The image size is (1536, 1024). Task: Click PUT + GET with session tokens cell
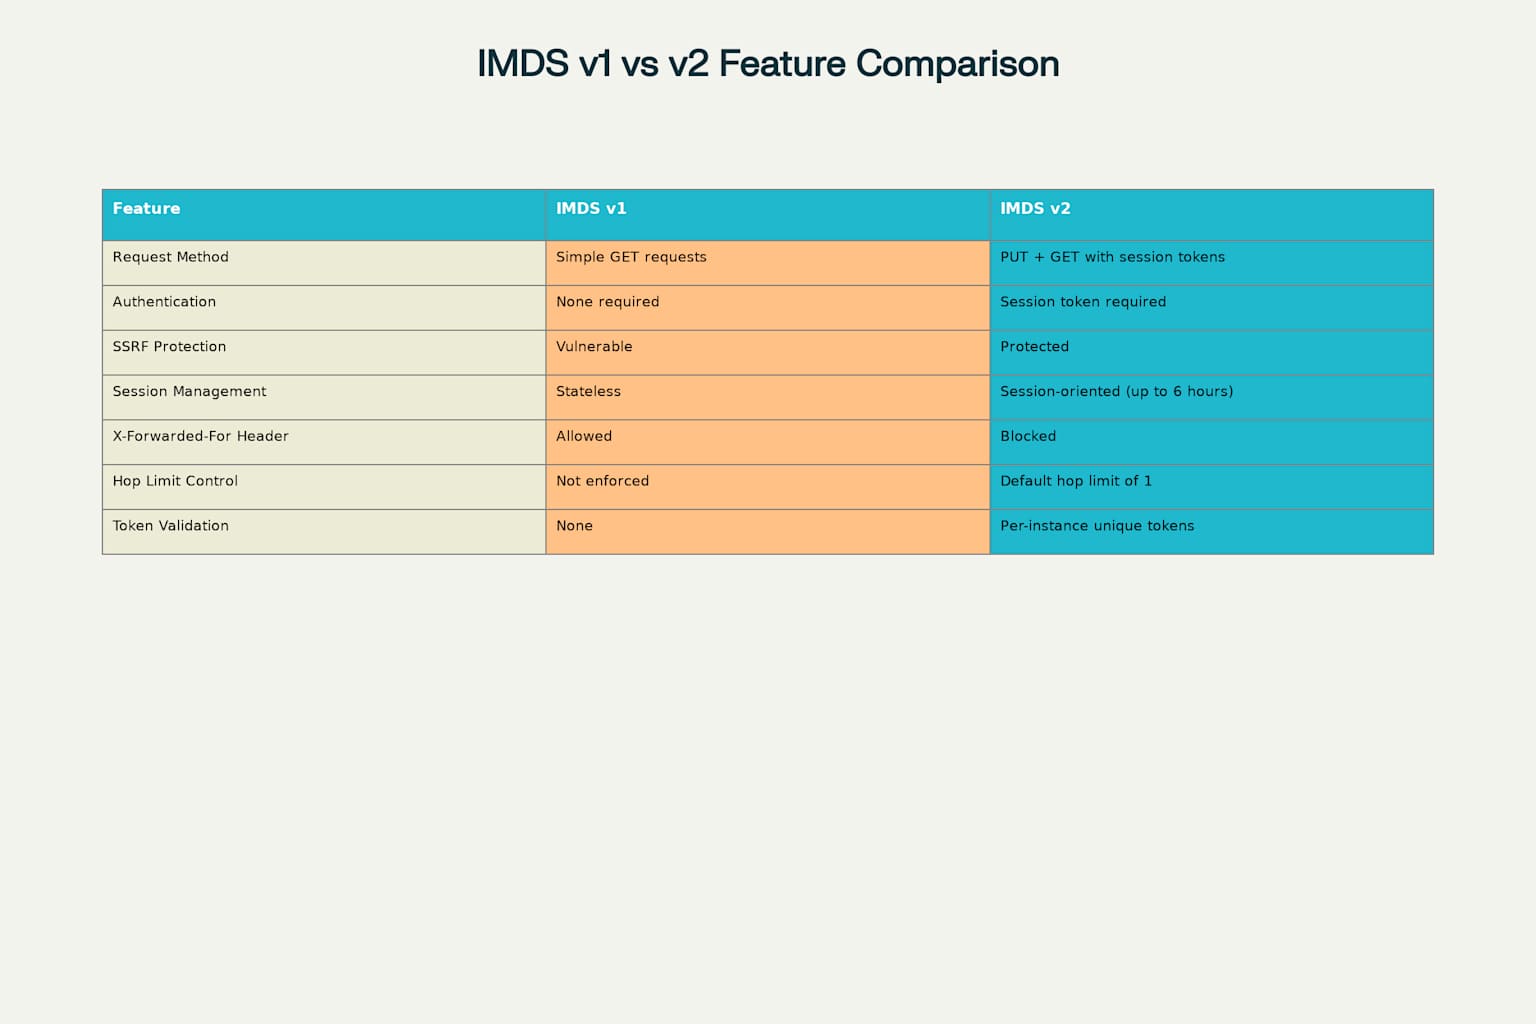pos(1212,263)
